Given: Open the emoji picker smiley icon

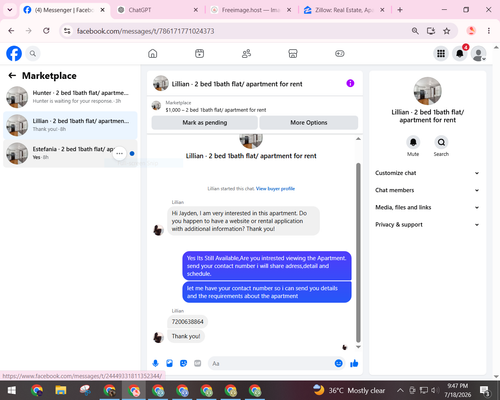Looking at the screenshot, I should [x=338, y=363].
